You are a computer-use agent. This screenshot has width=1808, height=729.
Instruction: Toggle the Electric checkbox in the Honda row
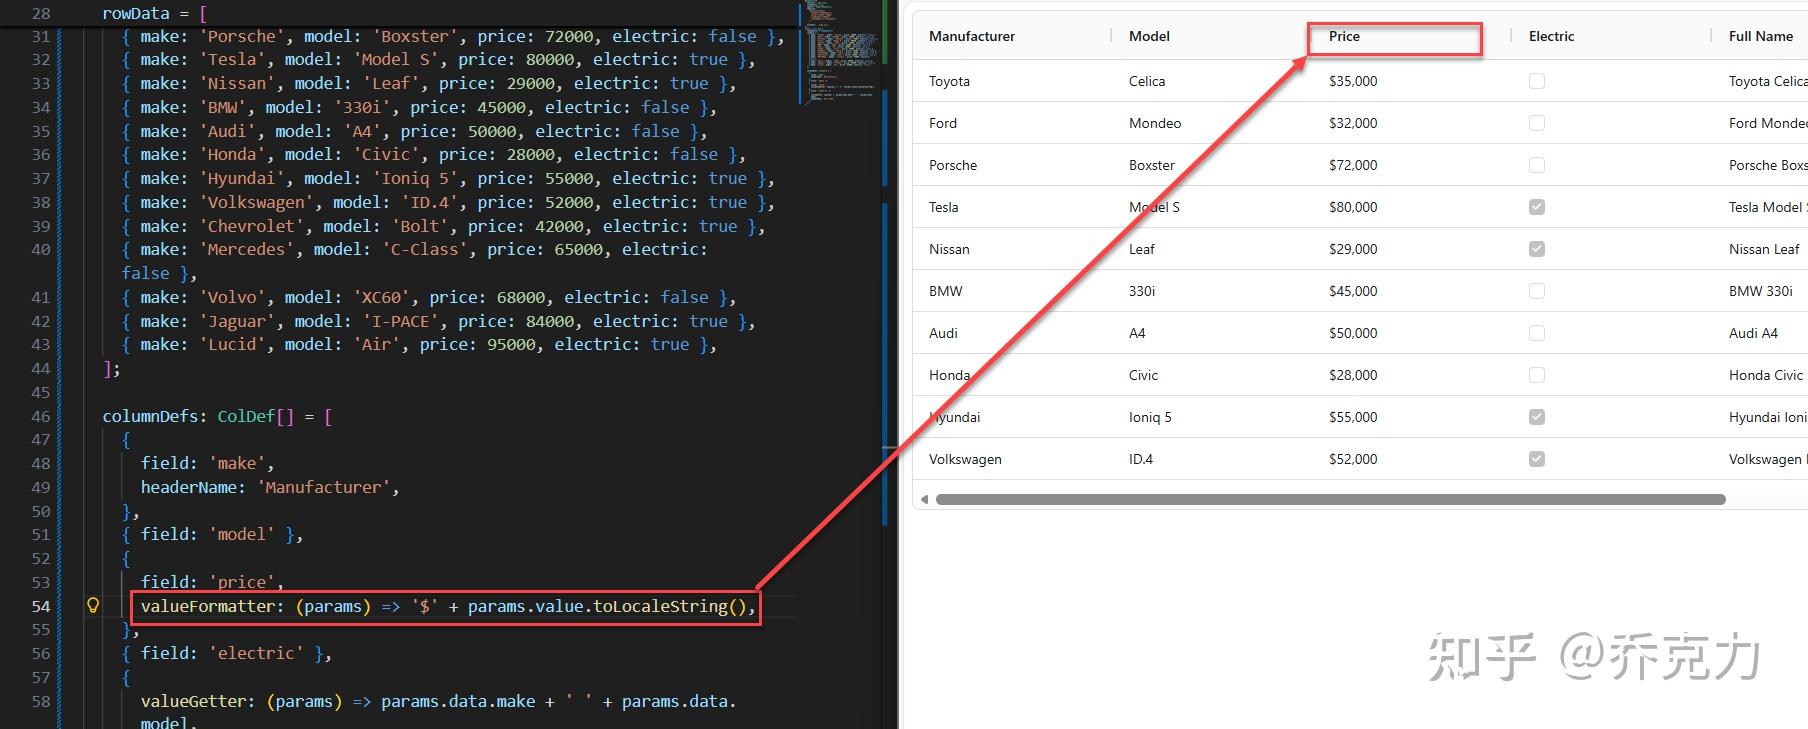point(1537,375)
